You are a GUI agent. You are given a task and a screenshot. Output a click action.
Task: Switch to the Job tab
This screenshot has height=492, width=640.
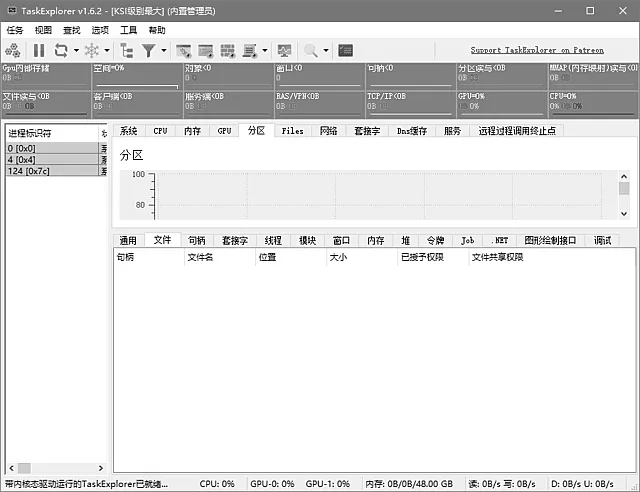[468, 240]
